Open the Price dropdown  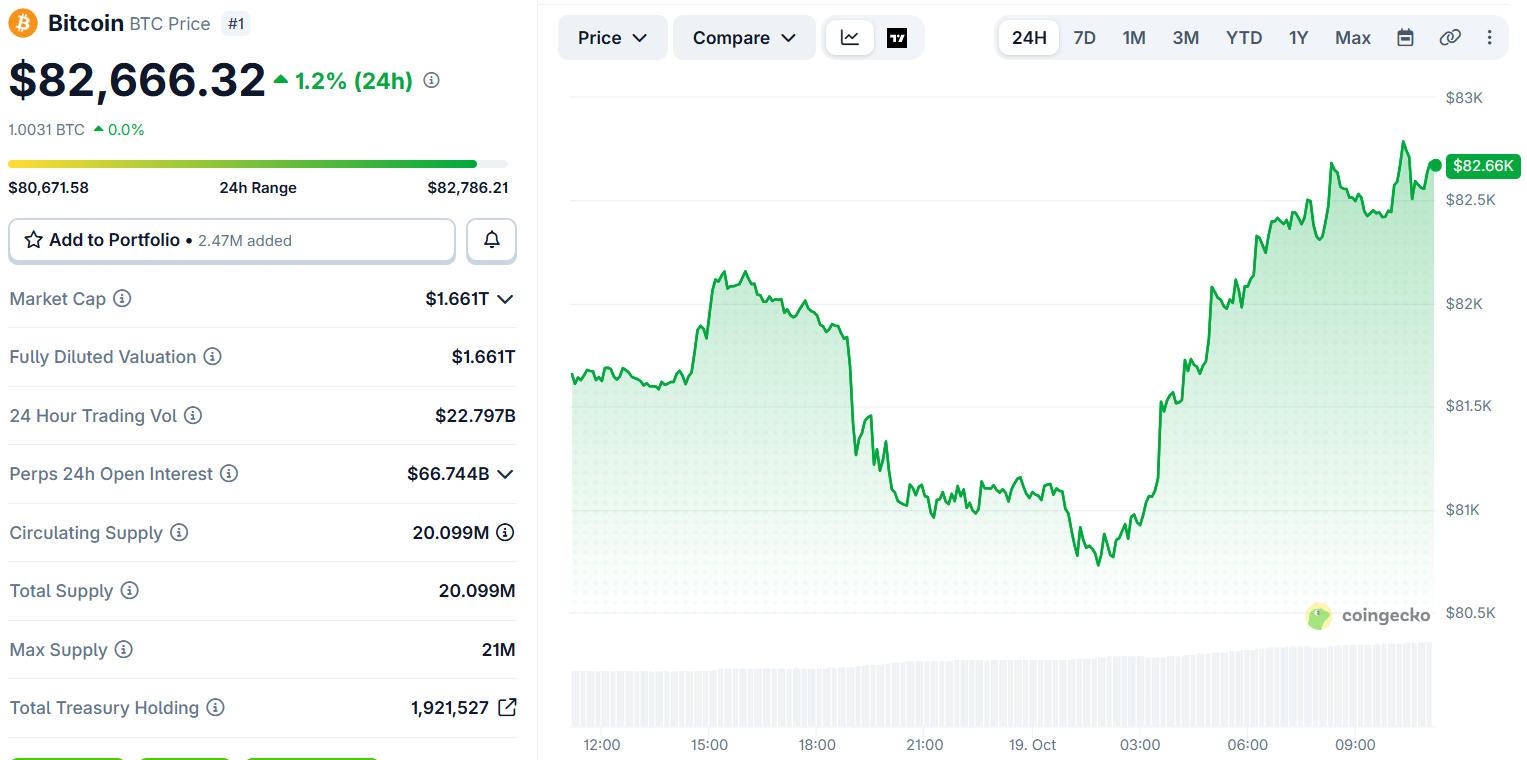612,38
